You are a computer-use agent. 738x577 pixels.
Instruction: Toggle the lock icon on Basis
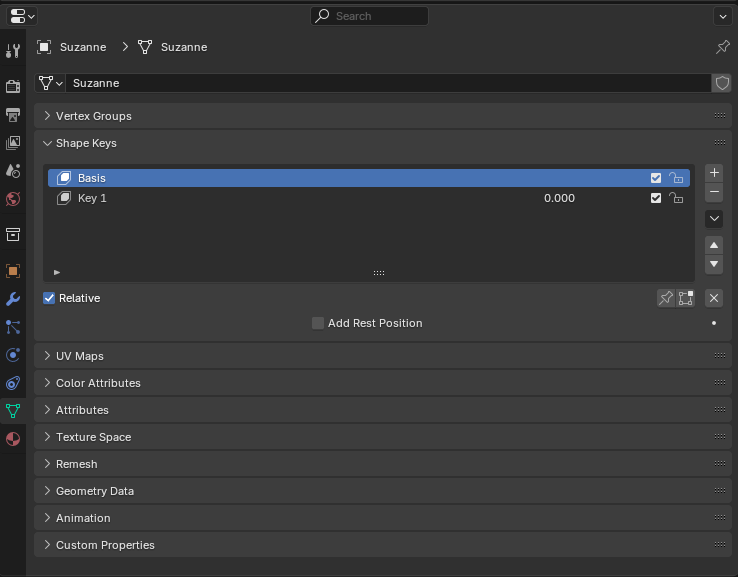tap(676, 178)
